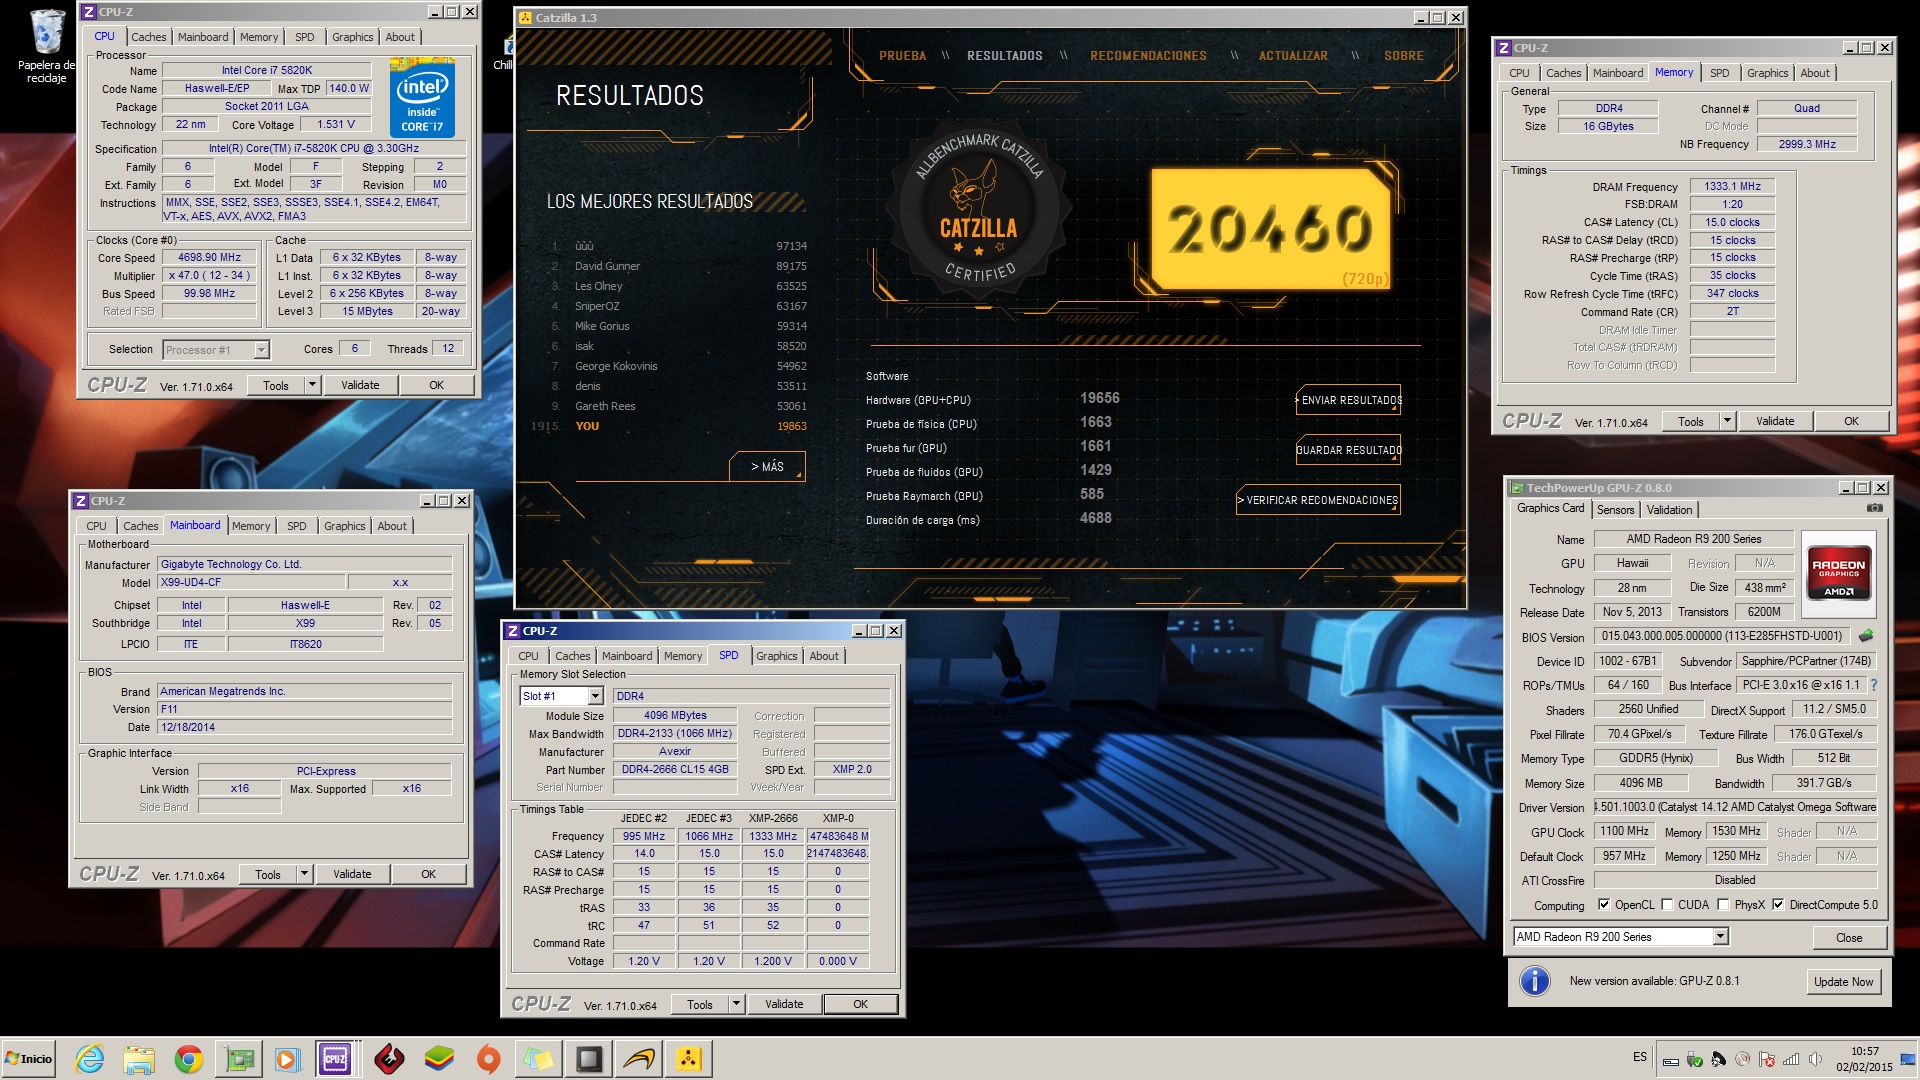Click the volume speaker tray icon
The height and width of the screenshot is (1080, 1920).
pyautogui.click(x=1815, y=1059)
